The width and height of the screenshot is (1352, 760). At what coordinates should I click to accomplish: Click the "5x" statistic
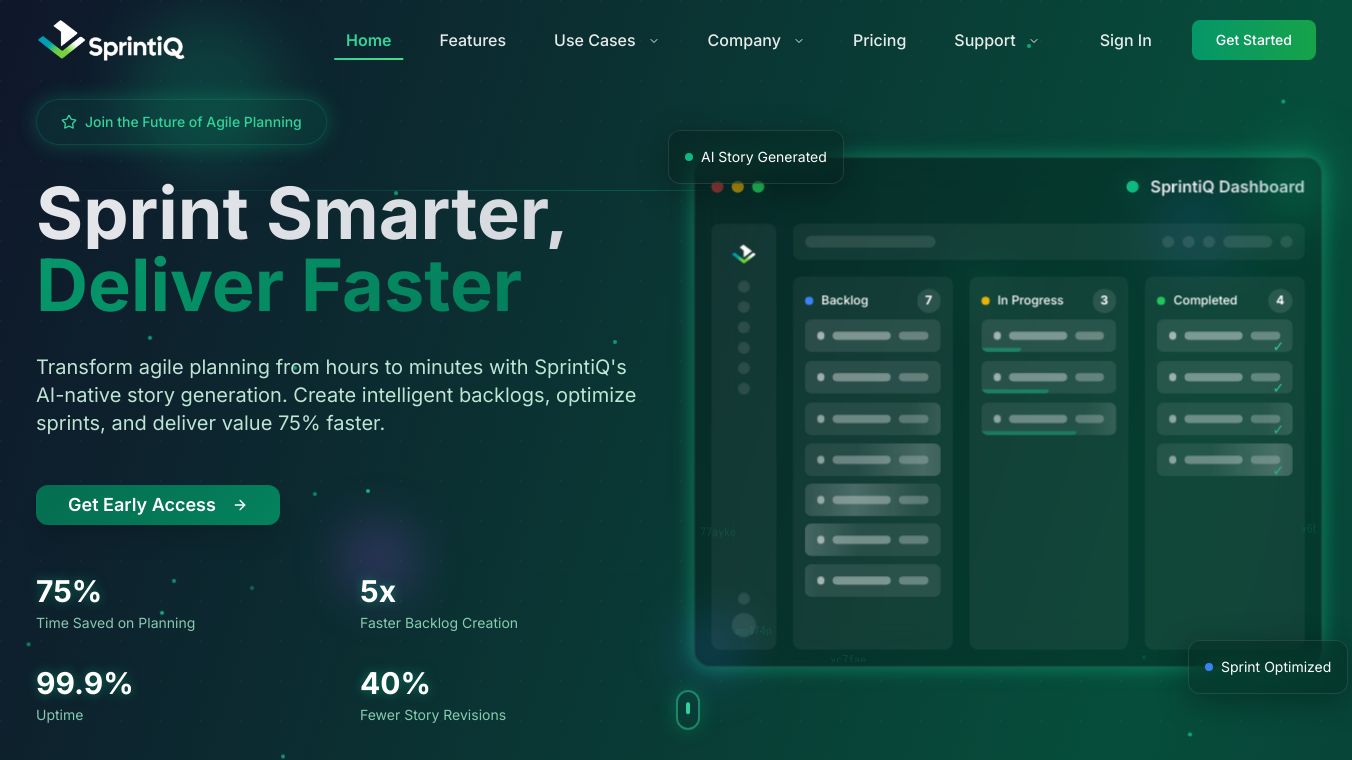pos(378,591)
